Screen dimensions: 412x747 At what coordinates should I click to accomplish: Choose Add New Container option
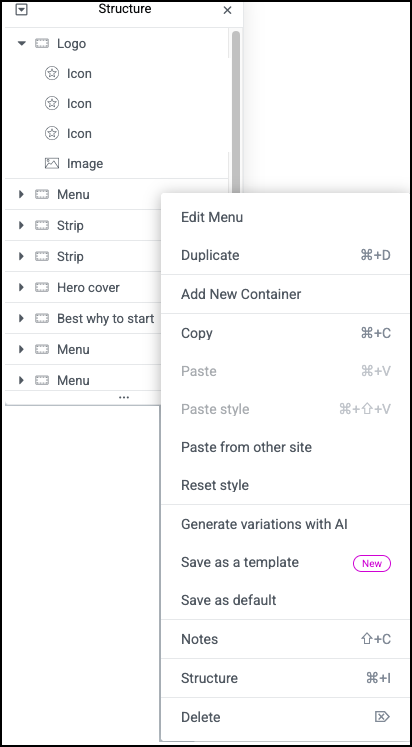(241, 294)
